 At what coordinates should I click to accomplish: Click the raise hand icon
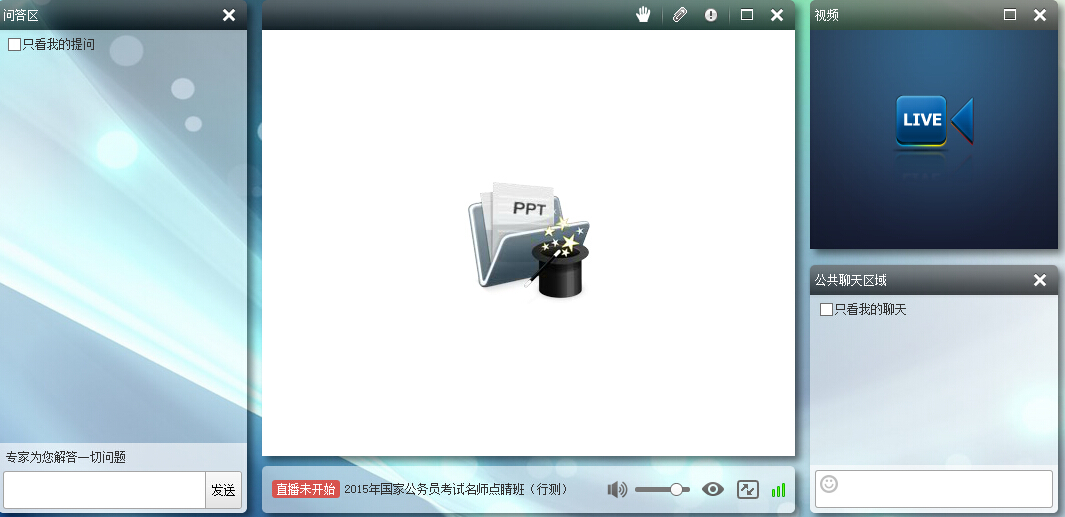click(x=643, y=15)
